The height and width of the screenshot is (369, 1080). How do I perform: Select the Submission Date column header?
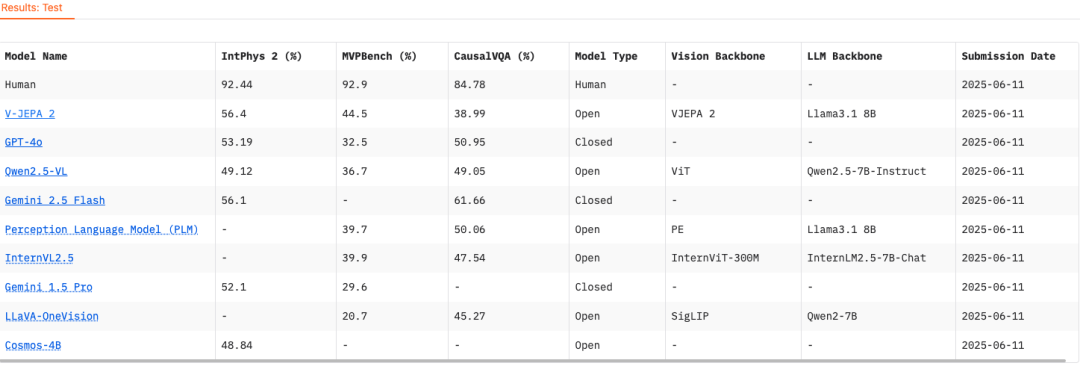tap(1008, 56)
